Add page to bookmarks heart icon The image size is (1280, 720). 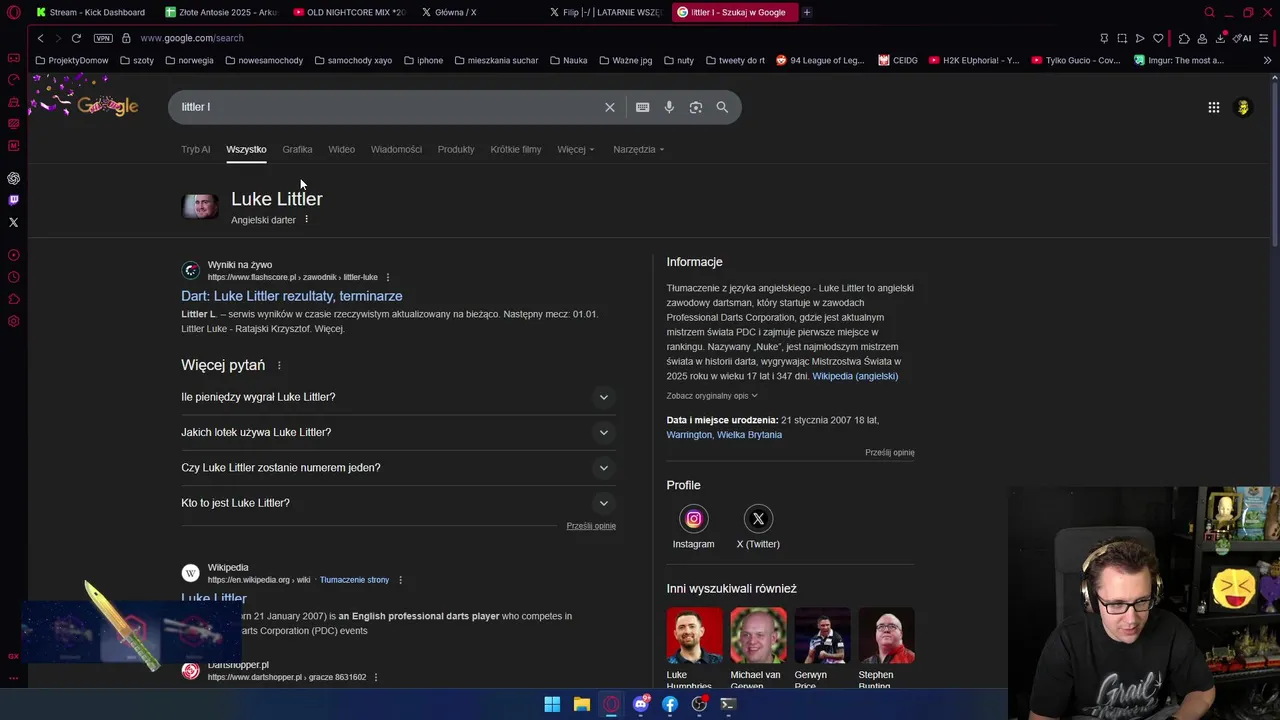tap(1158, 38)
